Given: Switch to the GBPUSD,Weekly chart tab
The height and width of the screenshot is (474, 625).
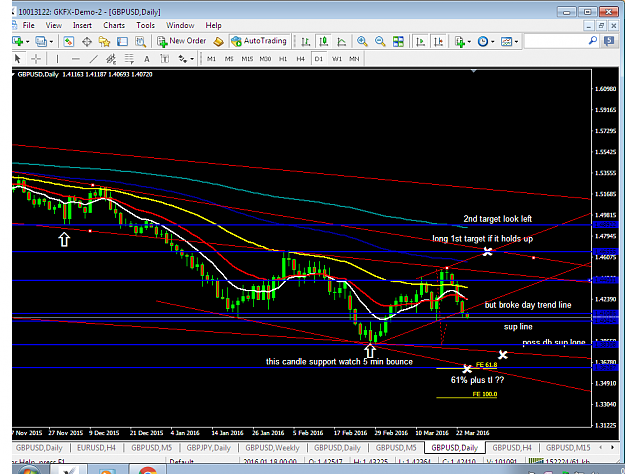Looking at the screenshot, I should pyautogui.click(x=272, y=448).
